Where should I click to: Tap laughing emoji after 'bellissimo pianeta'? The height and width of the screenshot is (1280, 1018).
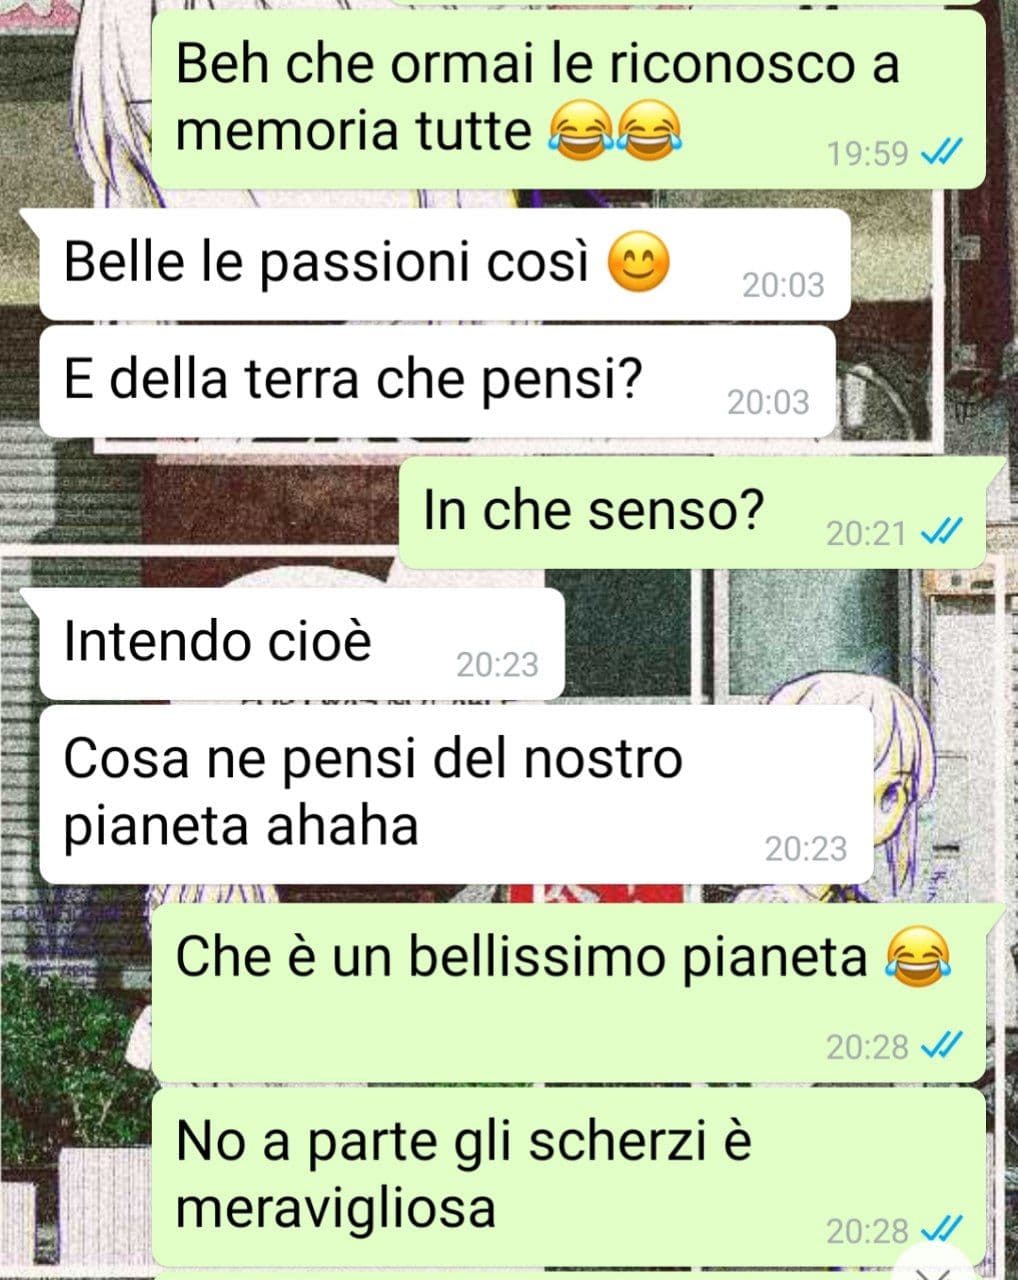[x=918, y=959]
